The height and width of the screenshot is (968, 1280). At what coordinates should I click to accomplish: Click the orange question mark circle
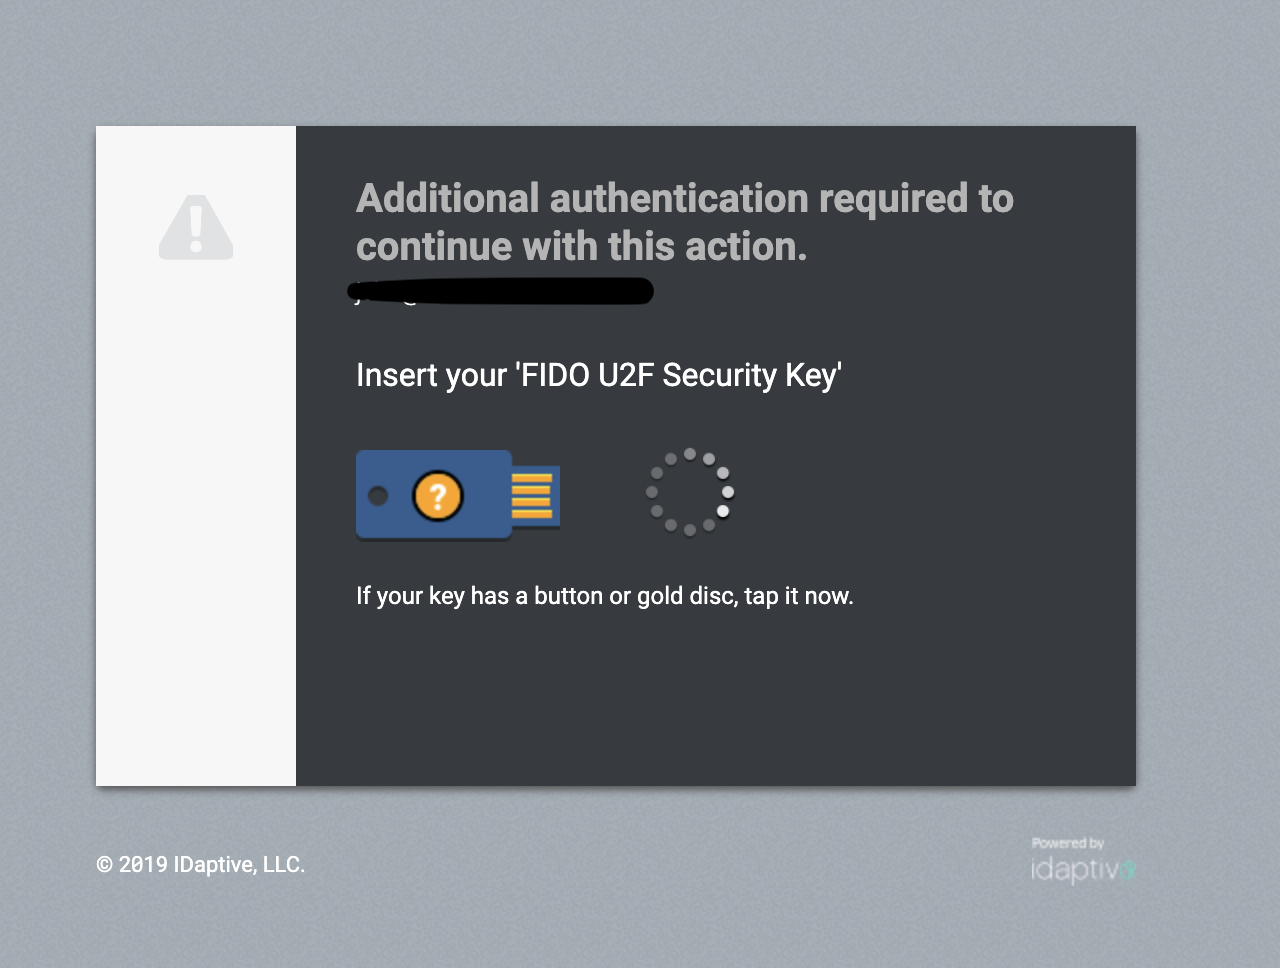438,495
